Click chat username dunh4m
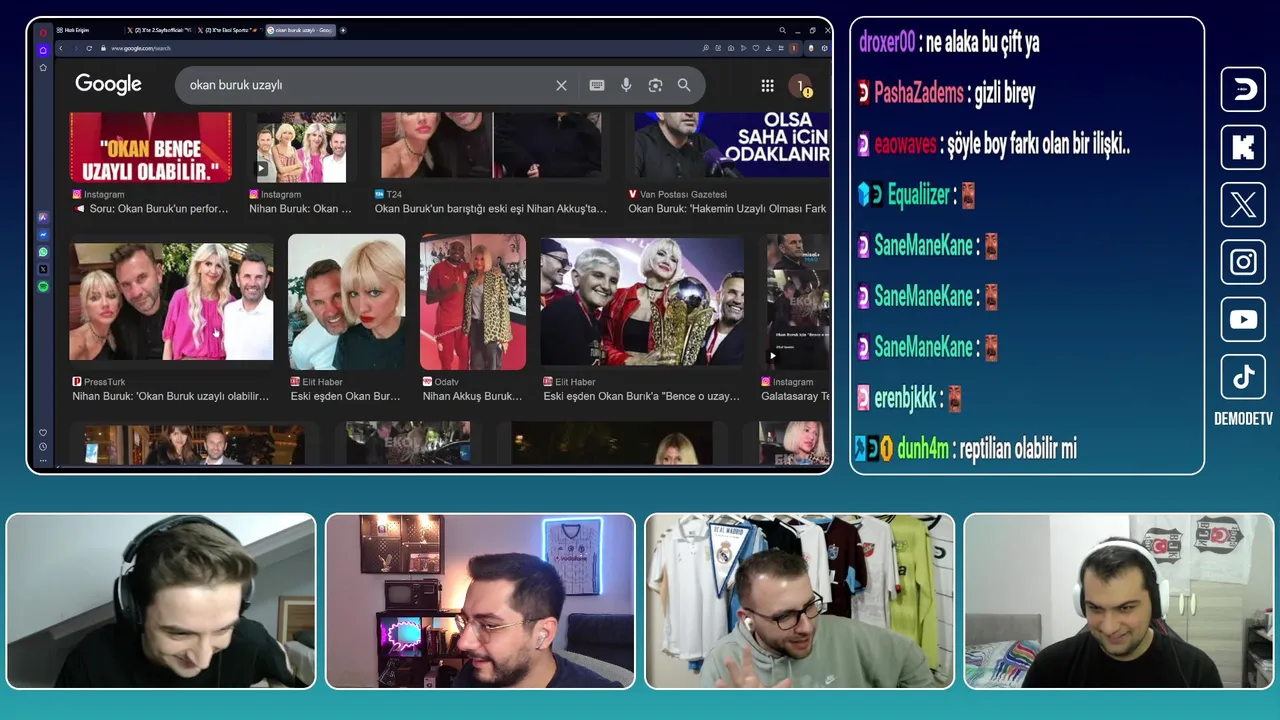The image size is (1280, 720). pyautogui.click(x=923, y=450)
